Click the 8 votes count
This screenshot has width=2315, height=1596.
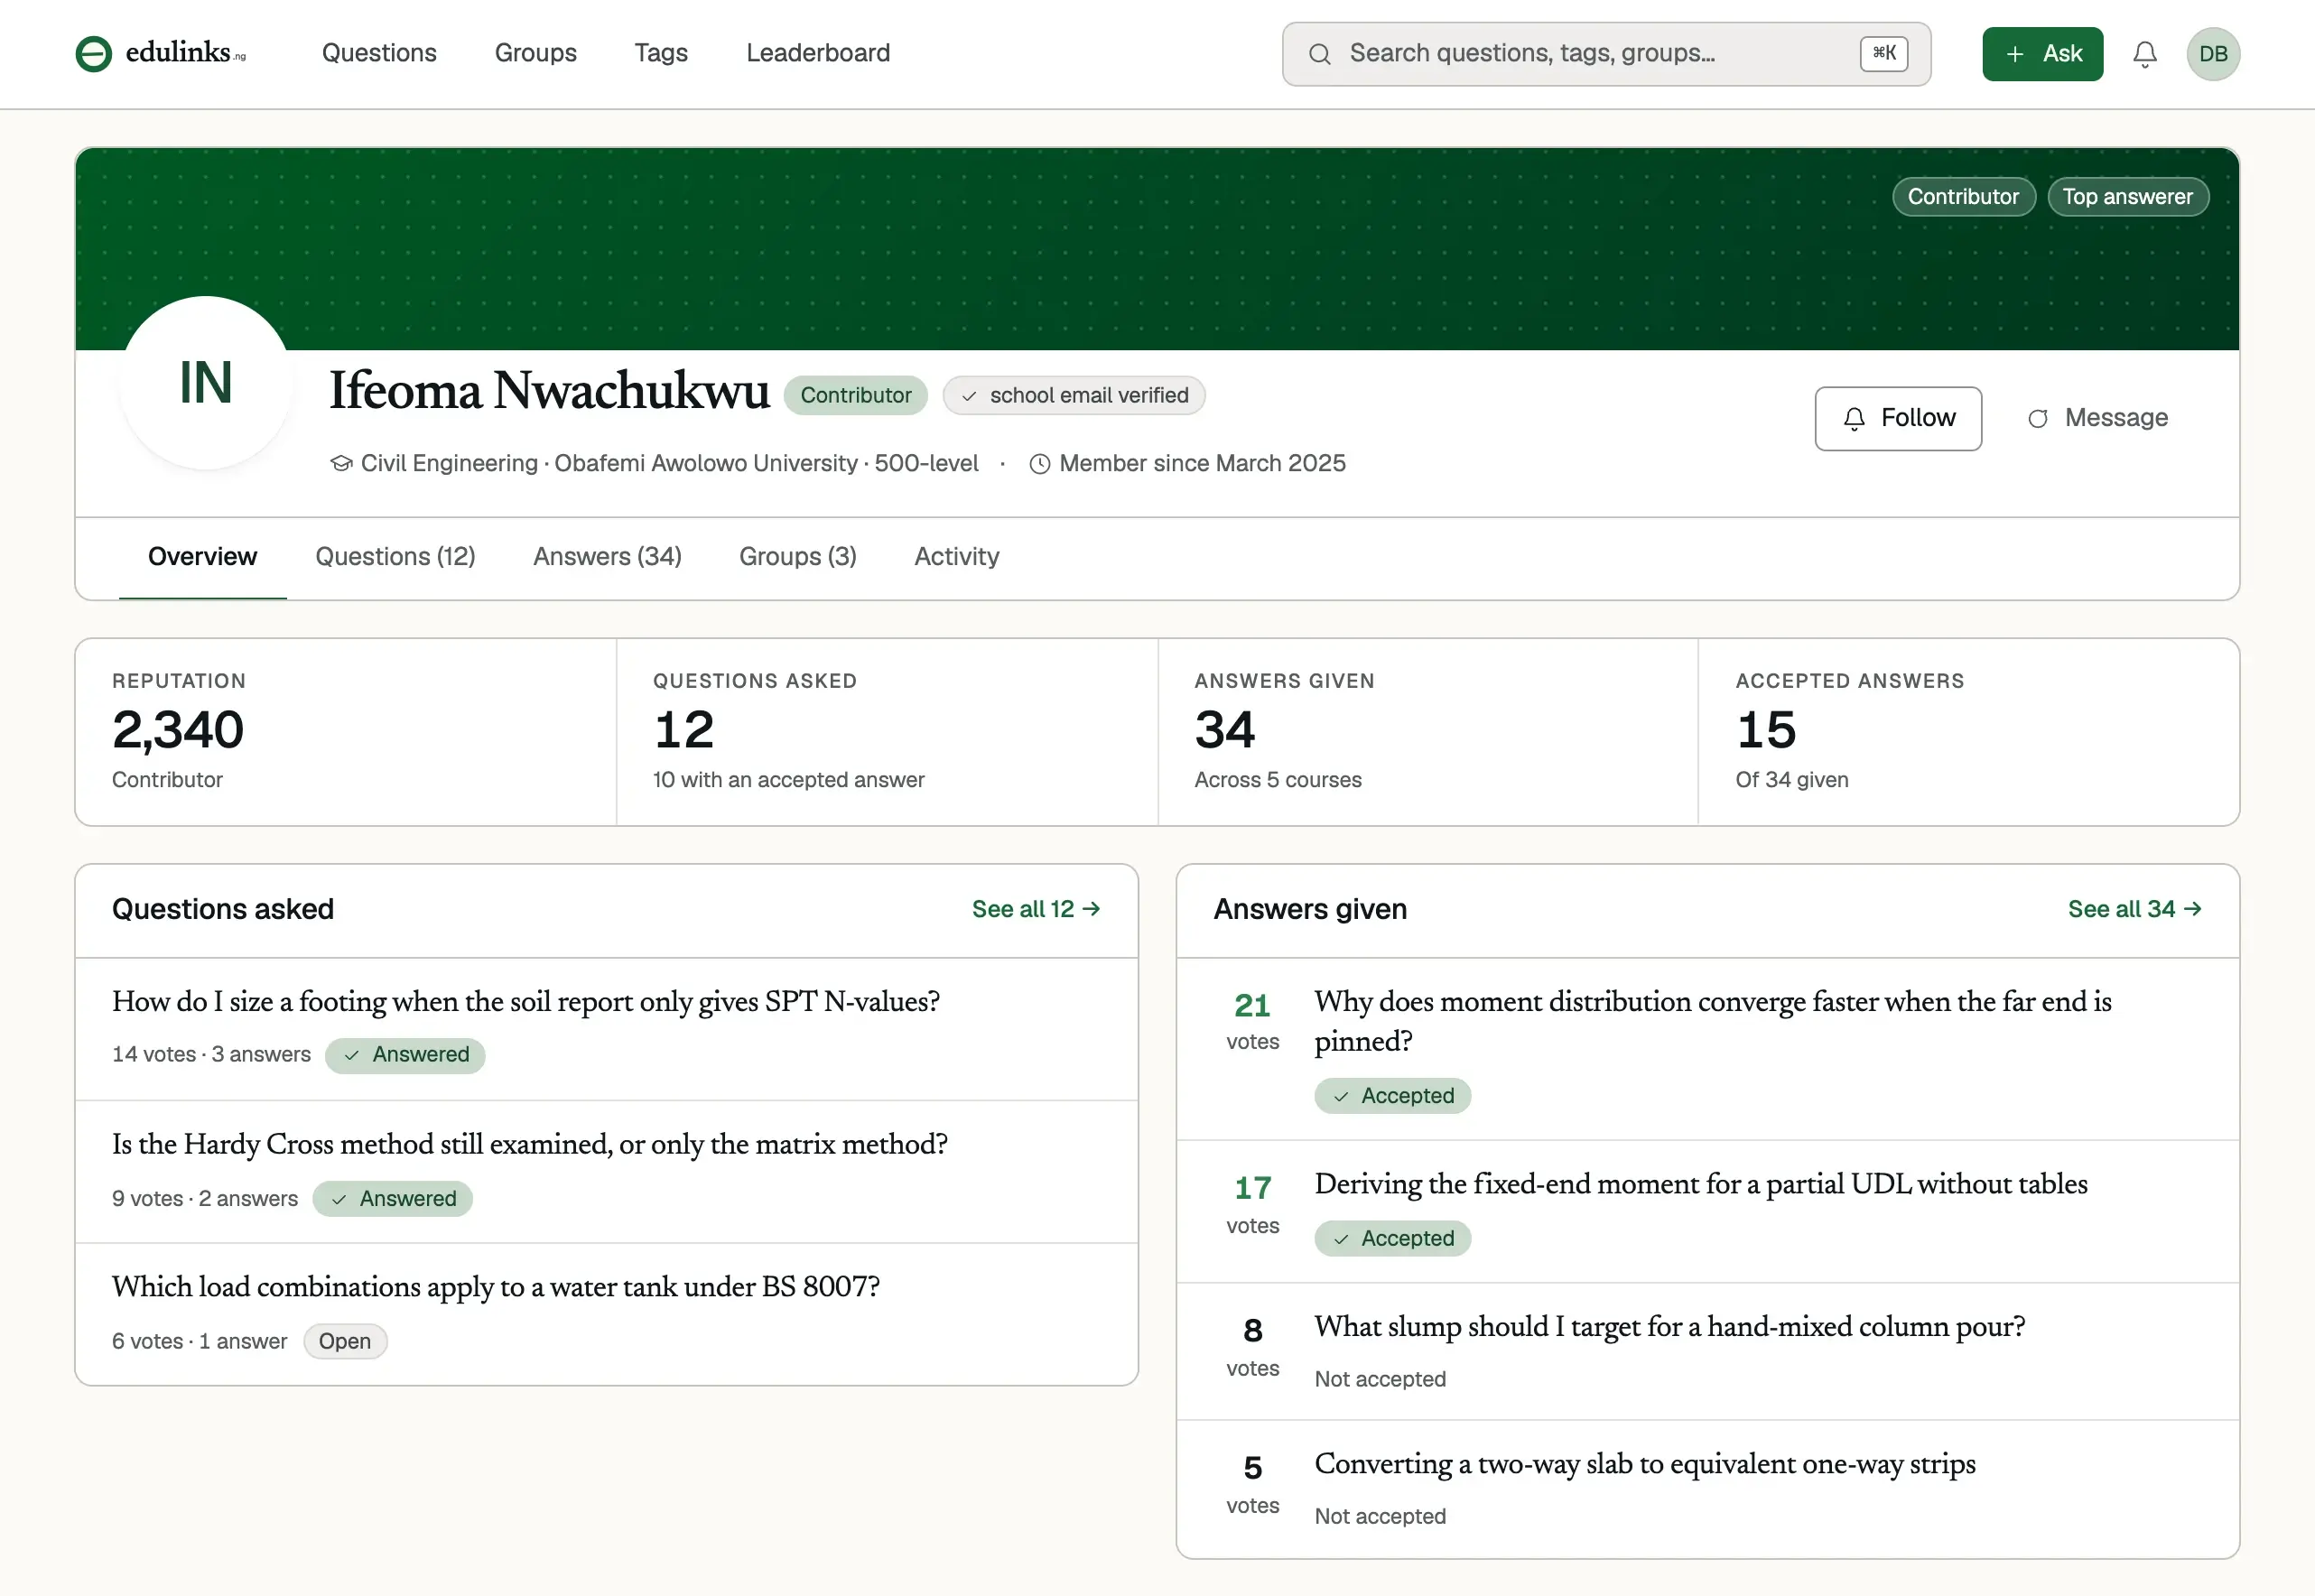tap(1252, 1332)
